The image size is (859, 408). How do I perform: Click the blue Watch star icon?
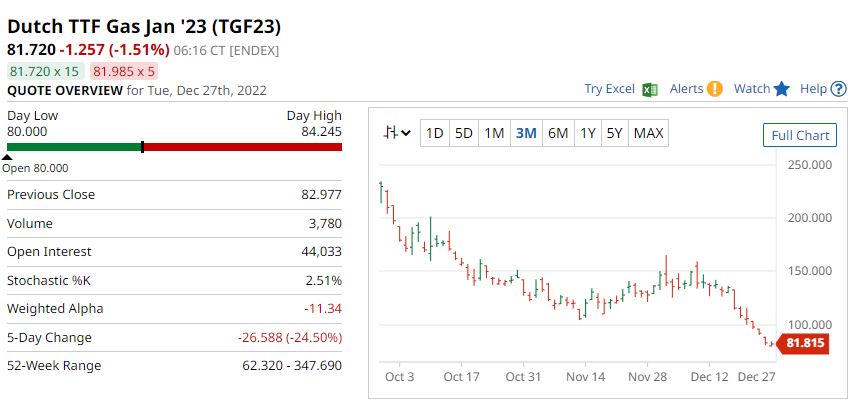tap(782, 89)
